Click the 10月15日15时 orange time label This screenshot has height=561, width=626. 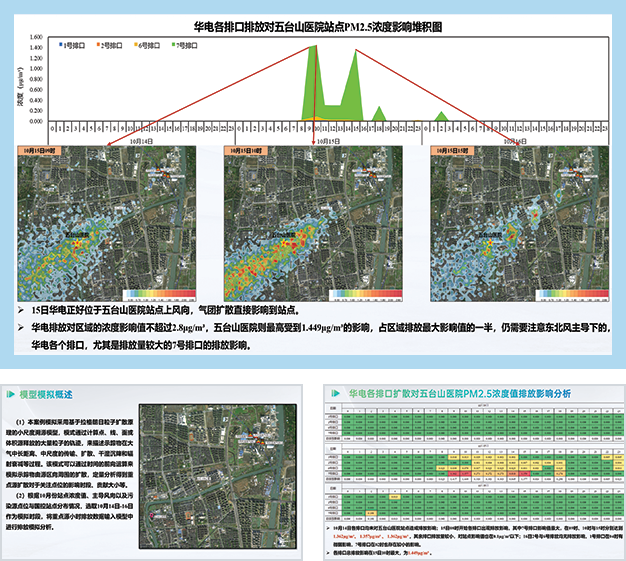pyautogui.click(x=452, y=151)
